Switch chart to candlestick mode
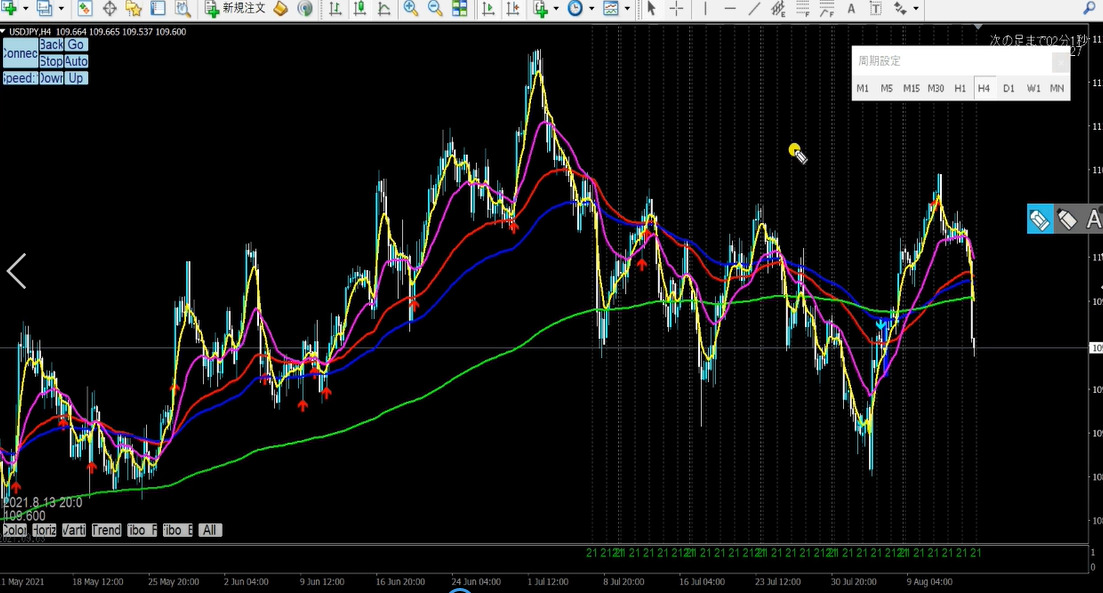This screenshot has width=1103, height=593. coord(358,9)
